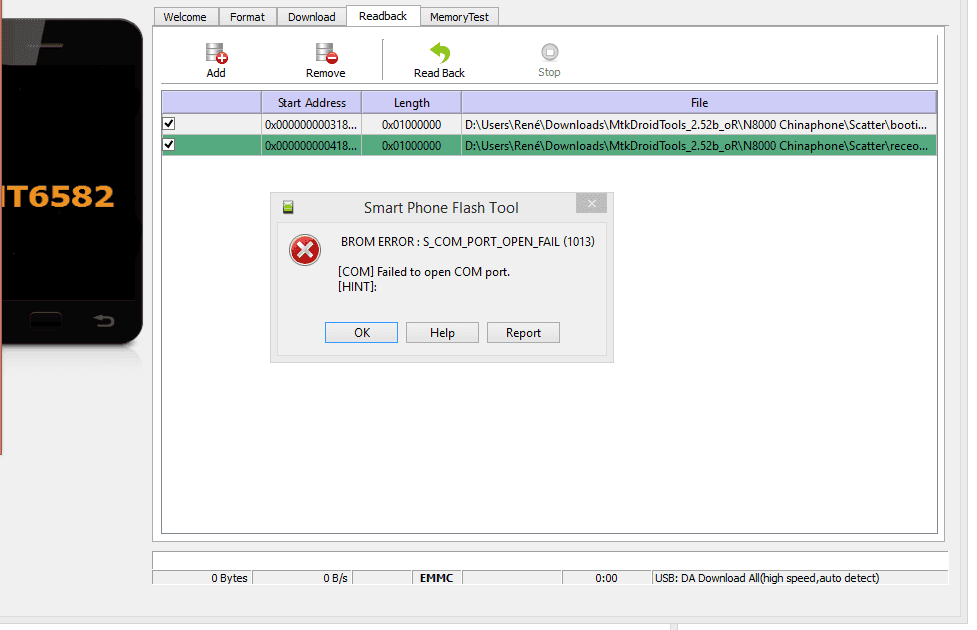Click the red error icon in dialog
This screenshot has height=630, width=977.
click(x=305, y=251)
